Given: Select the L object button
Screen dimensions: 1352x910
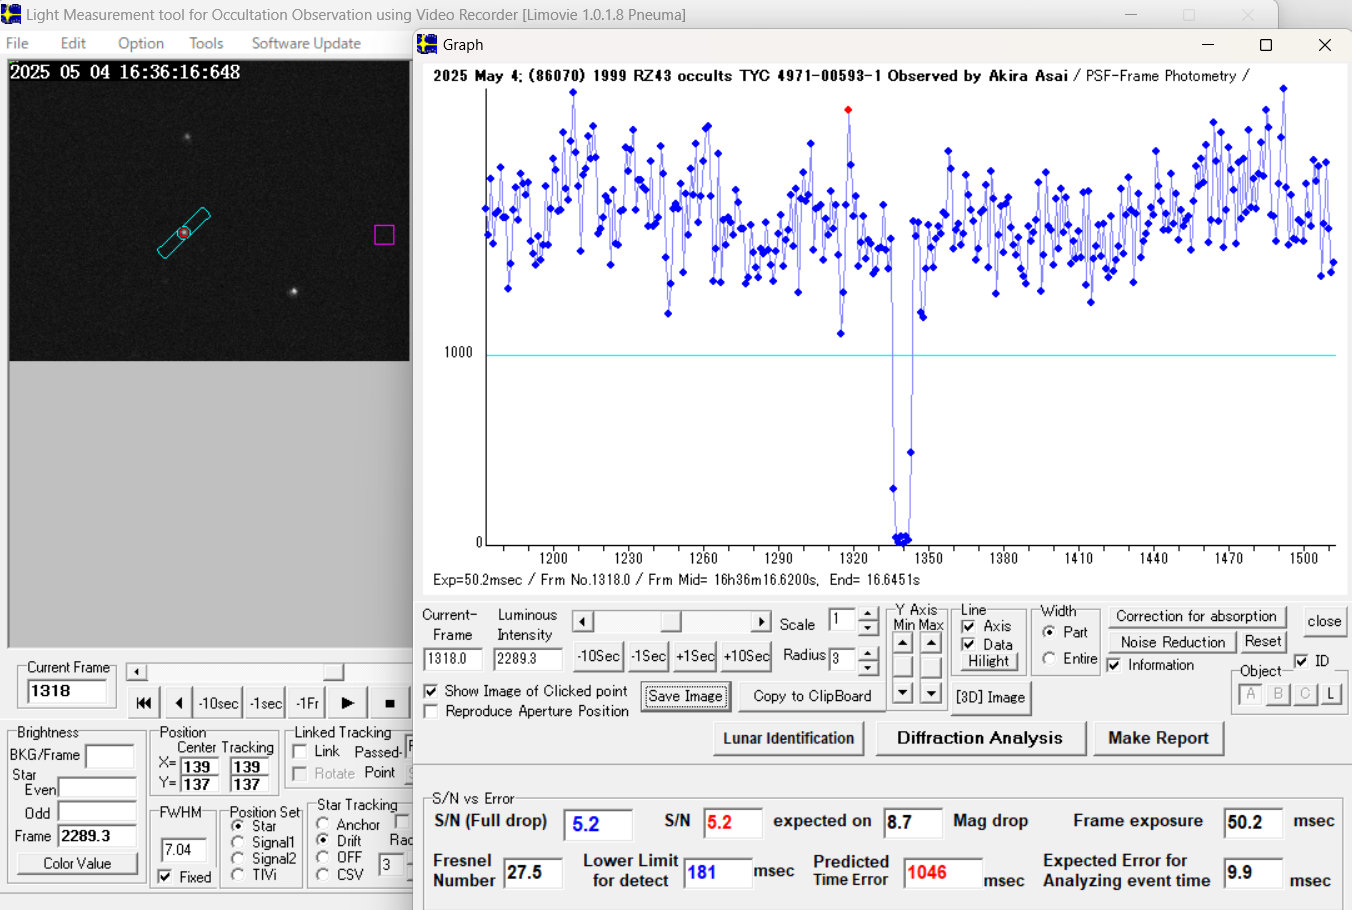Looking at the screenshot, I should tap(1331, 694).
